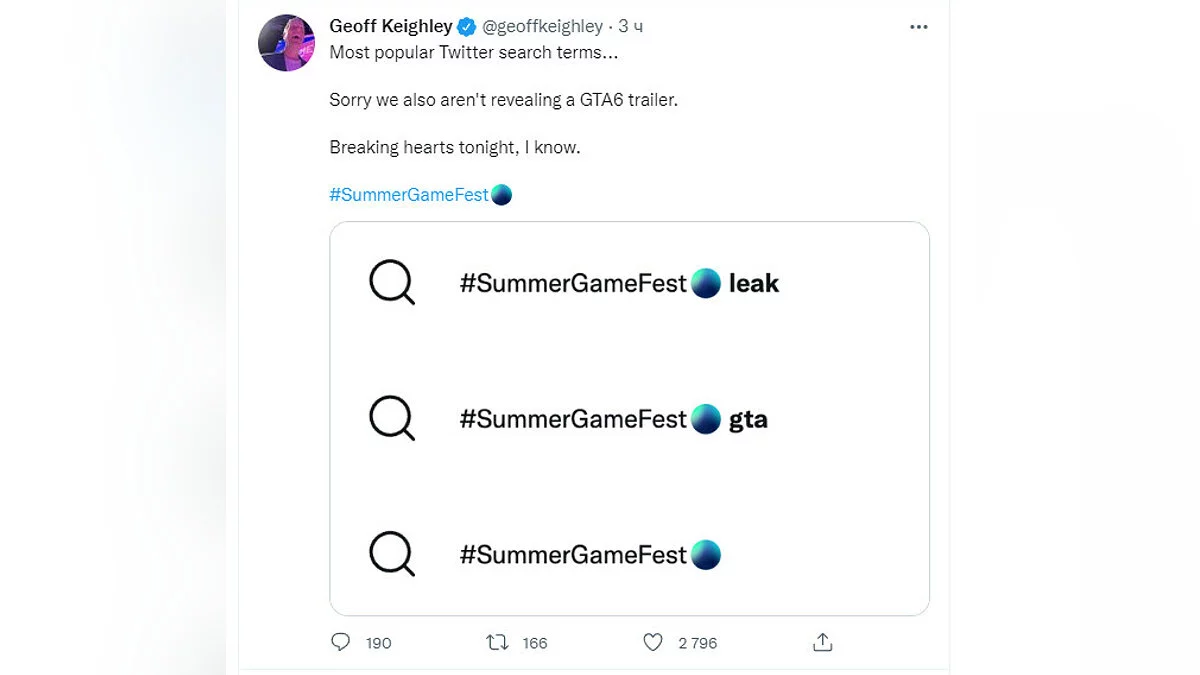This screenshot has height=675, width=1200.
Task: Open Geoff Keighley's profile avatar
Action: tap(287, 43)
